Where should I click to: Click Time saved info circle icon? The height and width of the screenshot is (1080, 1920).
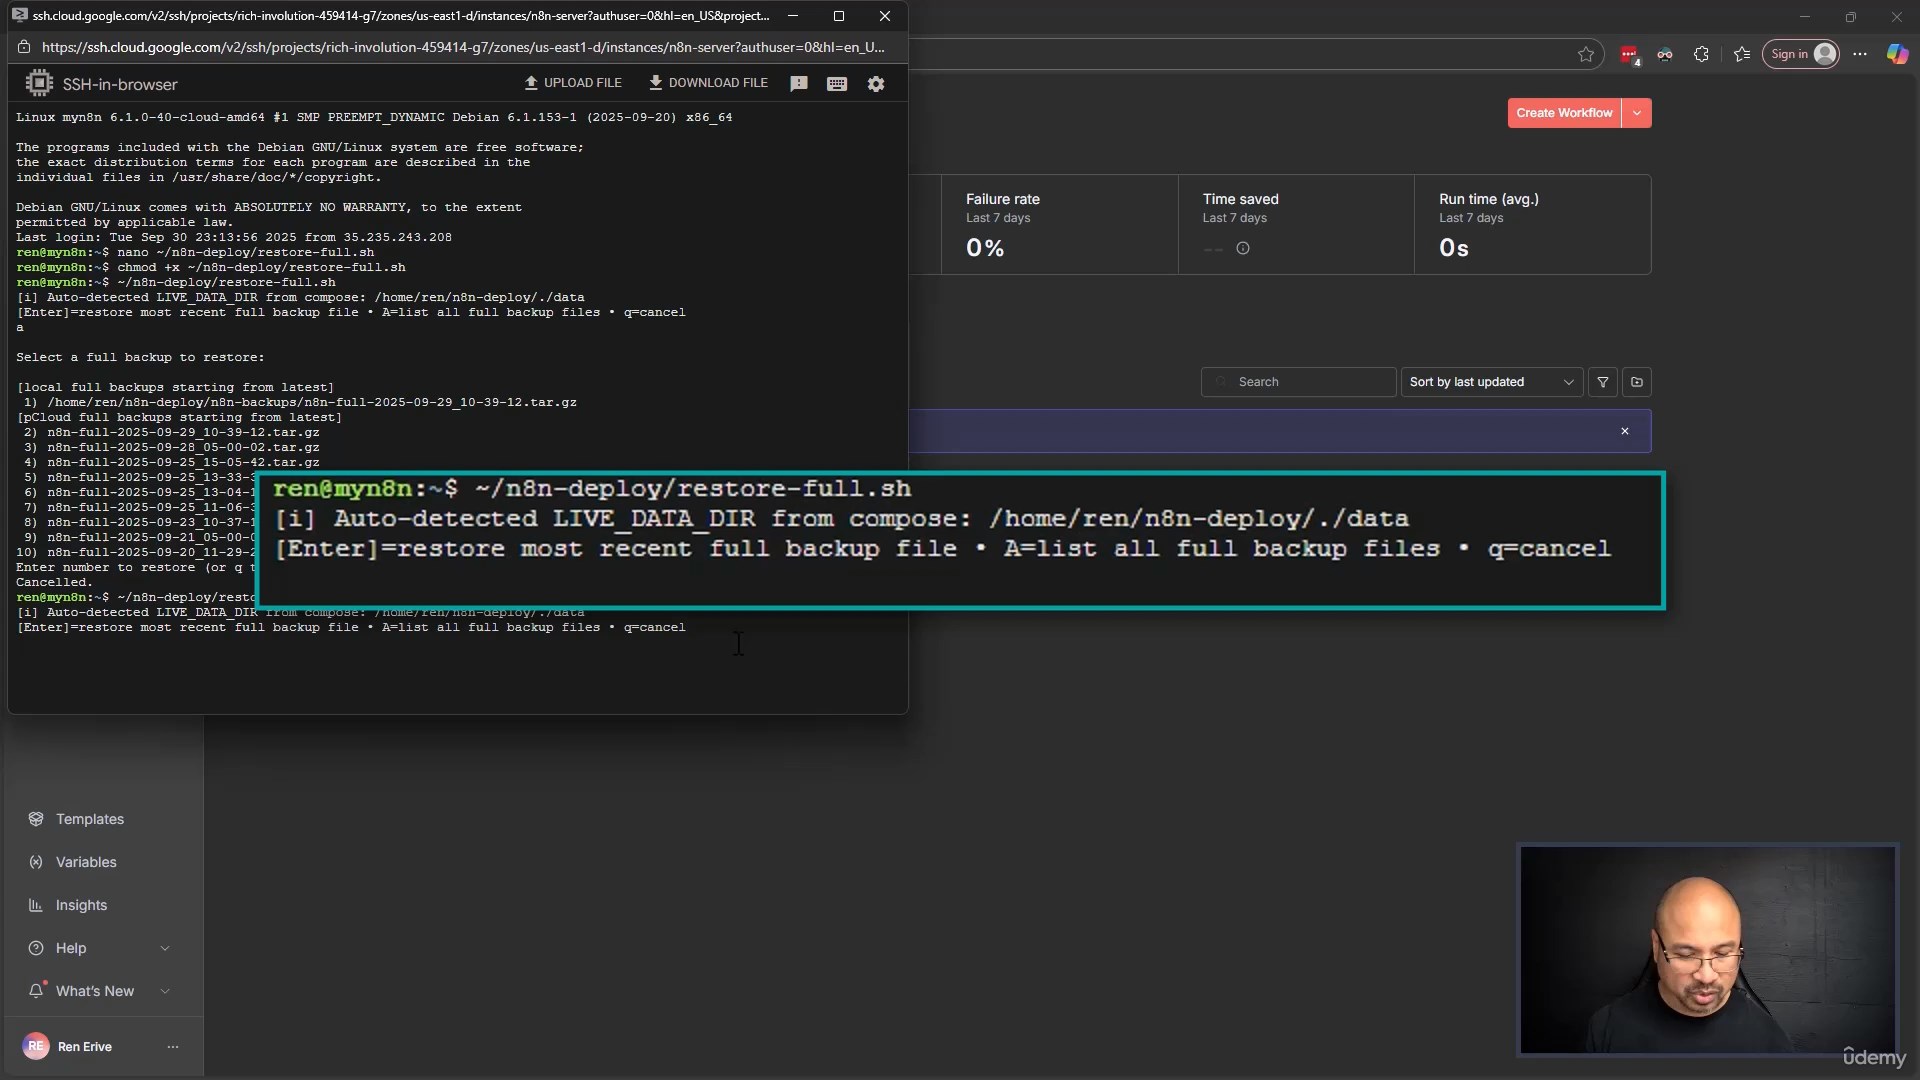(1243, 249)
